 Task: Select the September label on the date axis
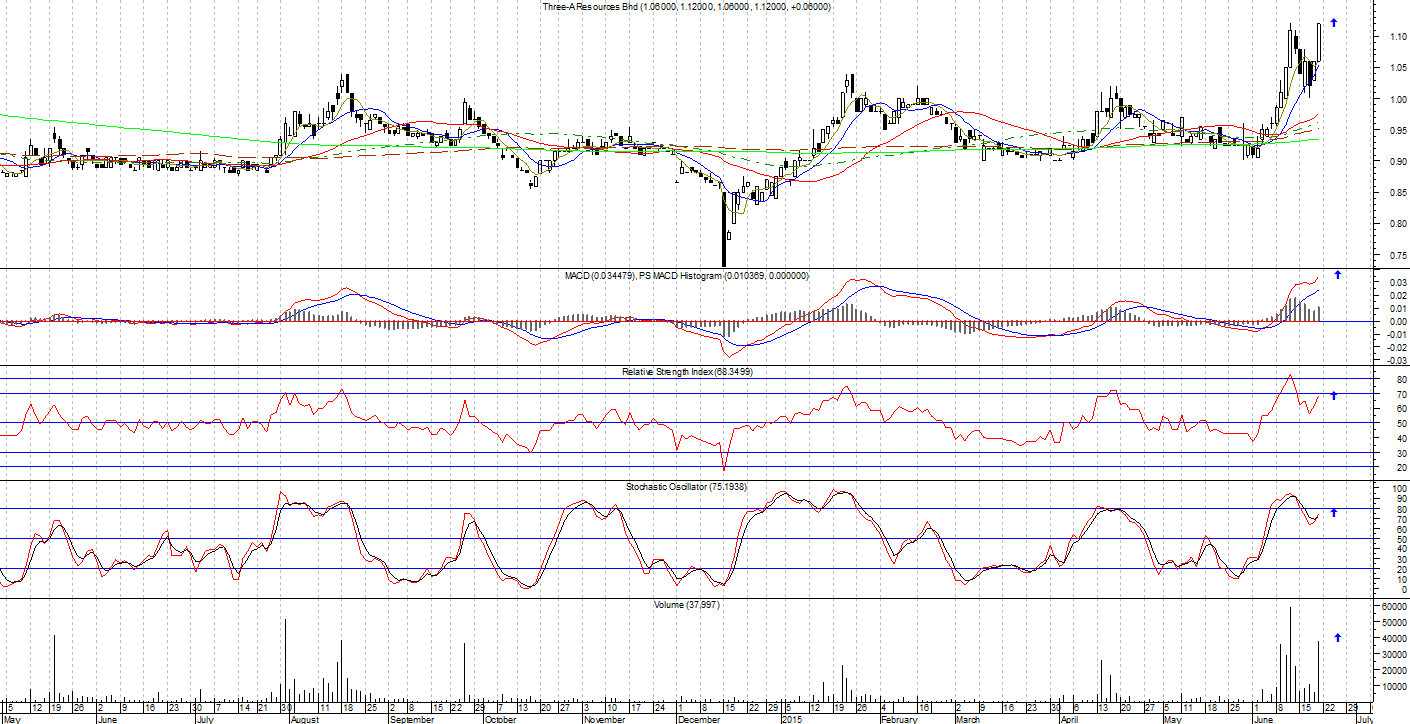(411, 718)
